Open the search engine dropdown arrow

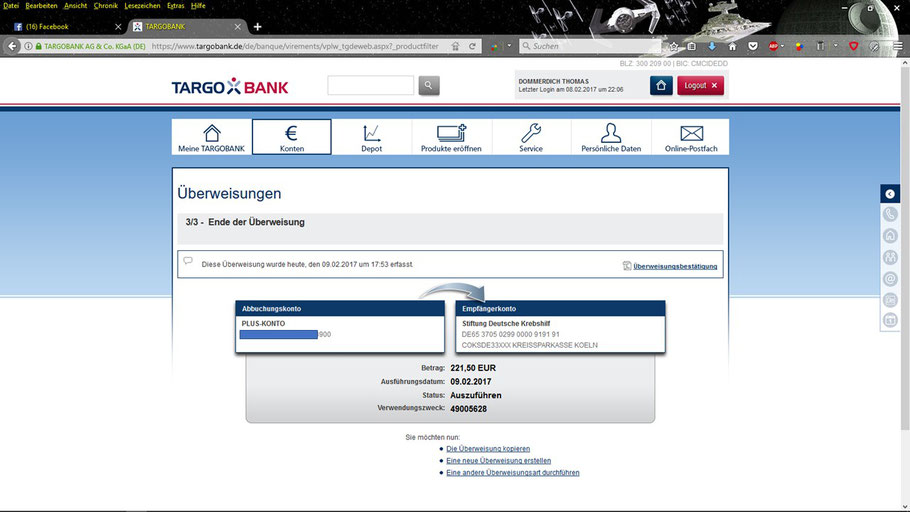(509, 46)
